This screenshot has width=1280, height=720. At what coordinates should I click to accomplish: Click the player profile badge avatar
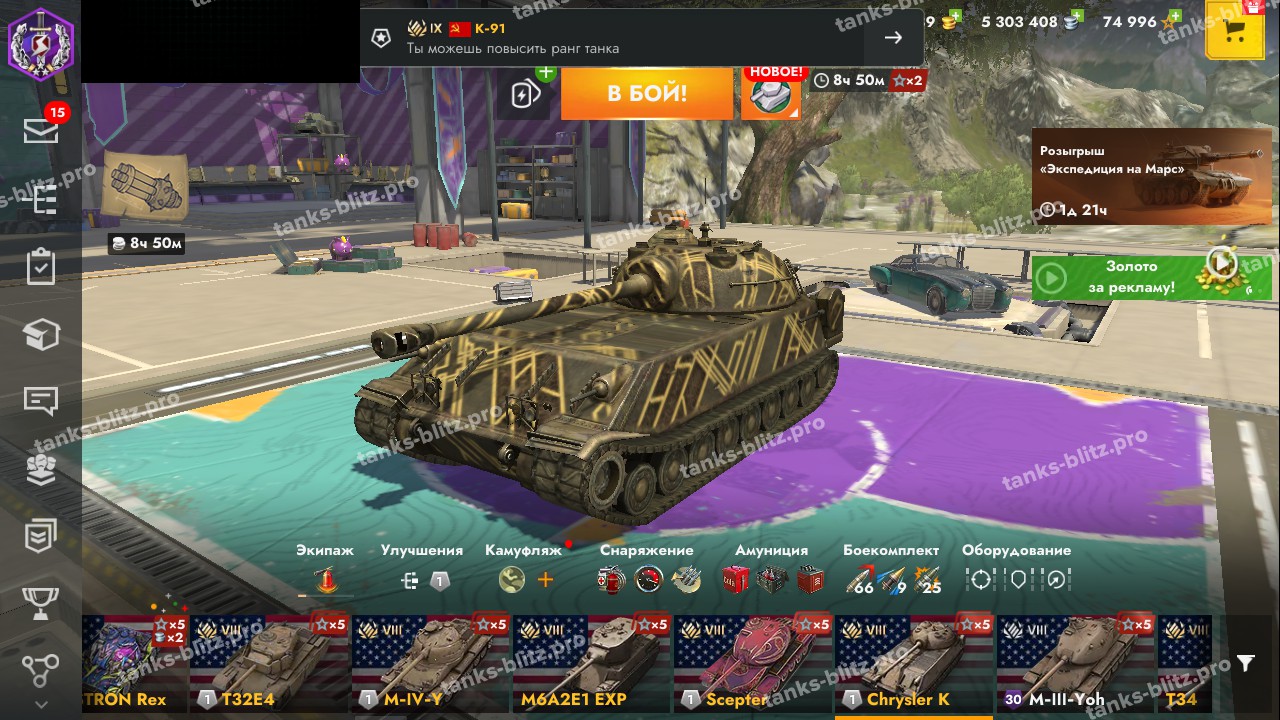tap(41, 40)
